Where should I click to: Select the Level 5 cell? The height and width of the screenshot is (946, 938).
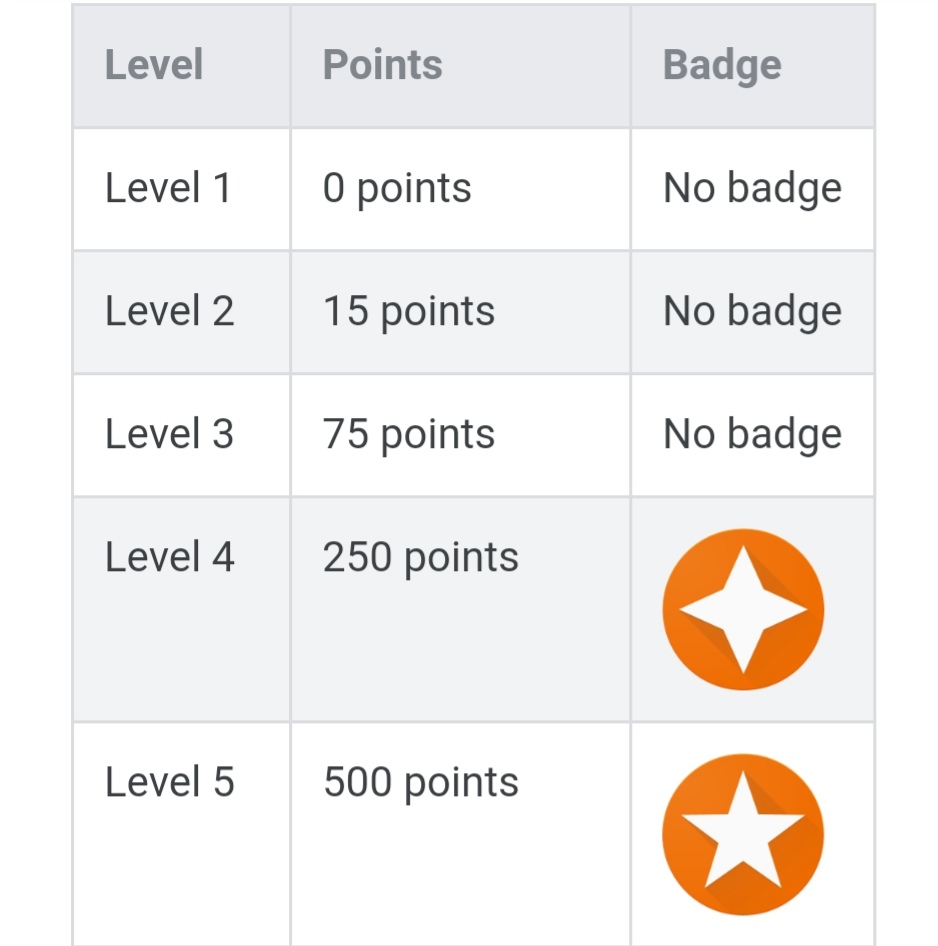(181, 834)
